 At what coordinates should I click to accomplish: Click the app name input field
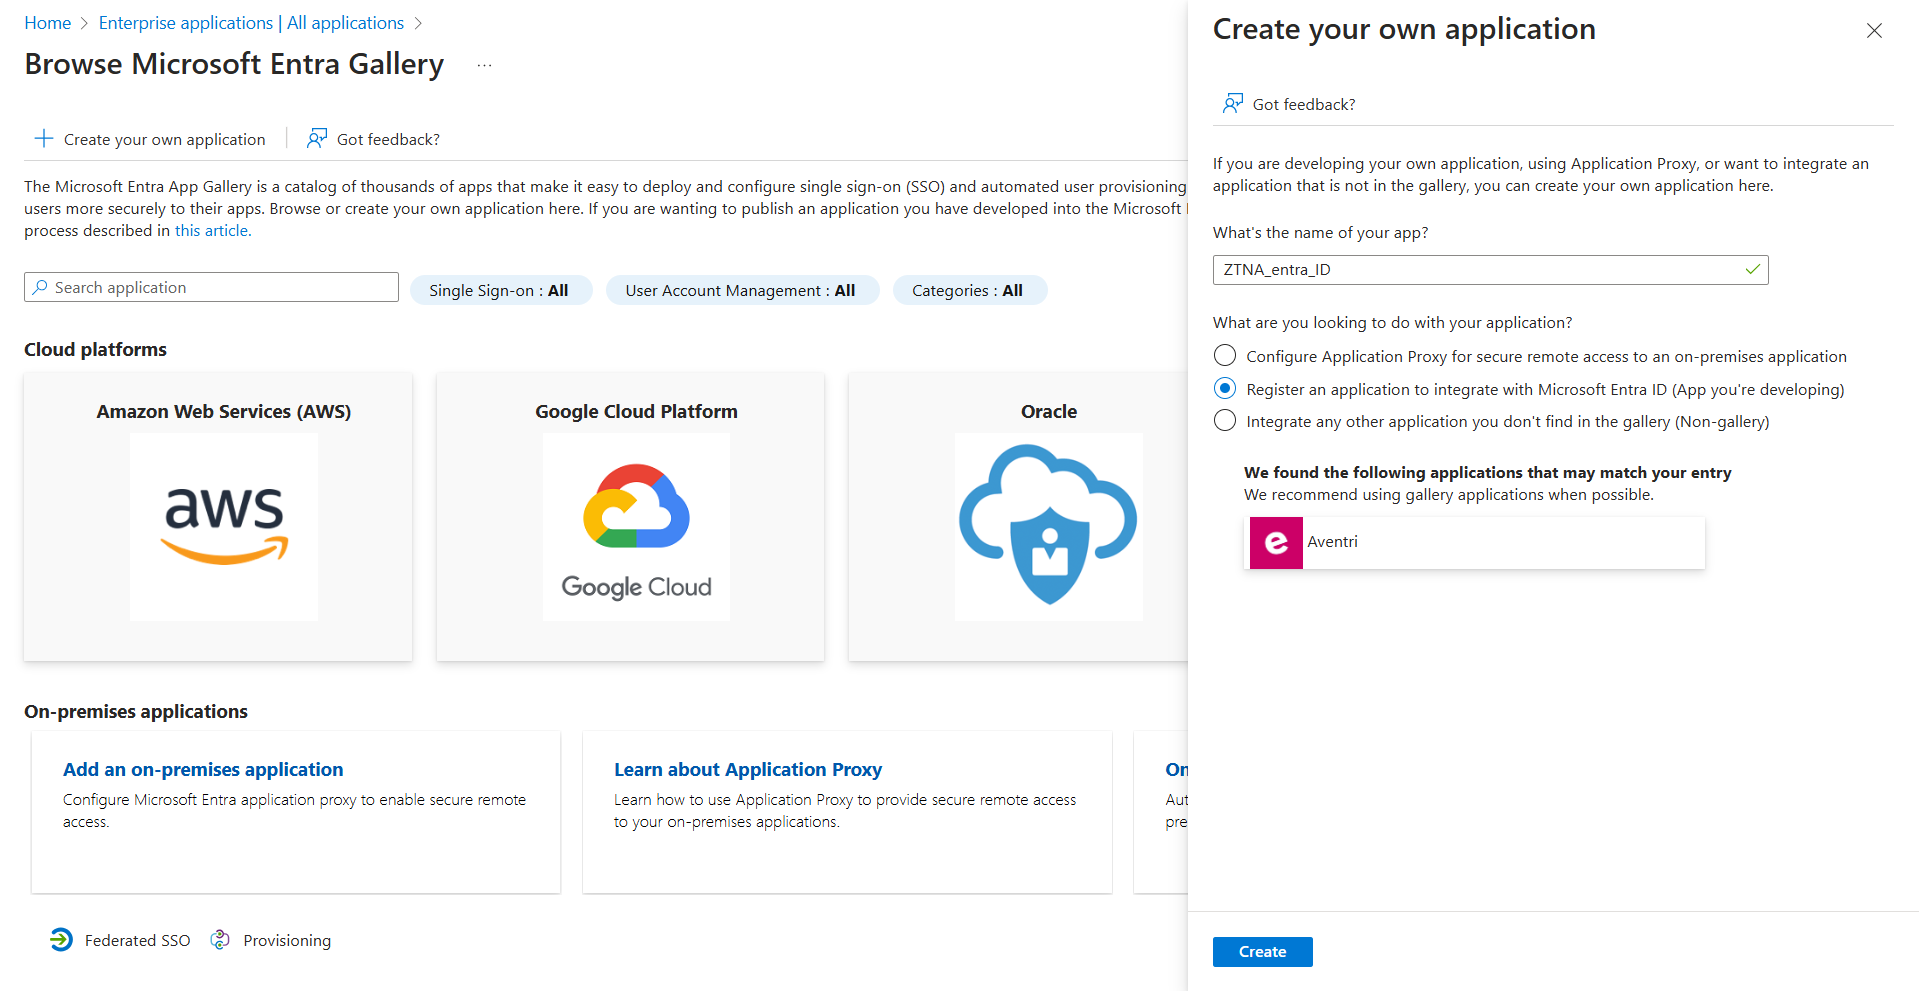(x=1480, y=270)
